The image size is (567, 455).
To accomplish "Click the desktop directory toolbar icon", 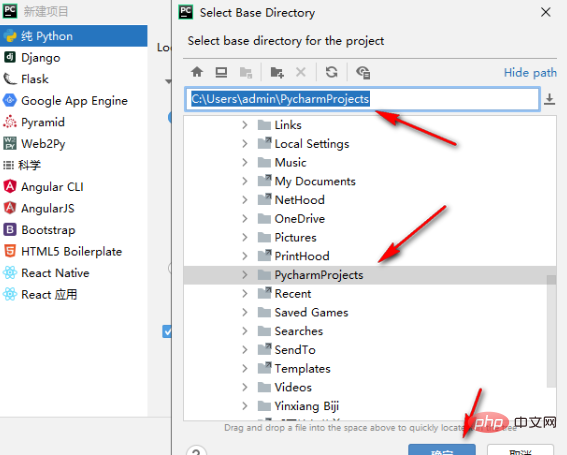I will 221,72.
